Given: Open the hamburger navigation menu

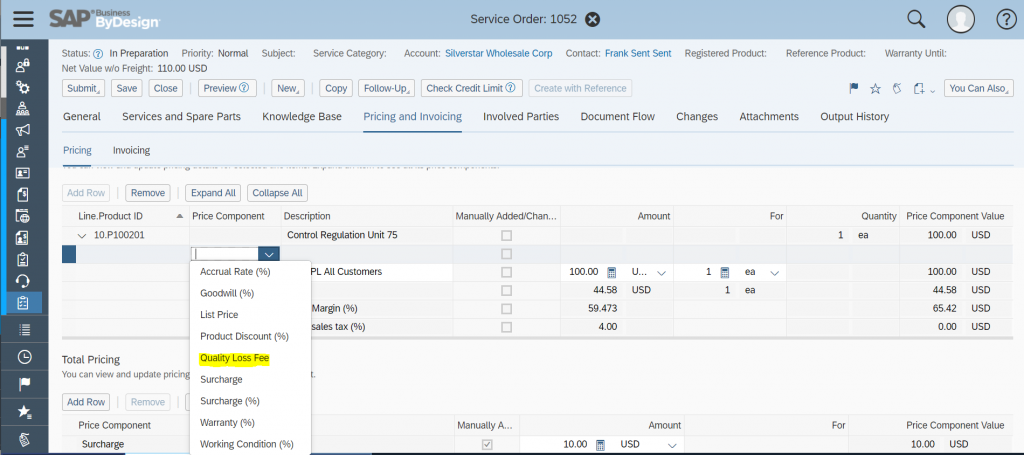Looking at the screenshot, I should click(x=23, y=18).
